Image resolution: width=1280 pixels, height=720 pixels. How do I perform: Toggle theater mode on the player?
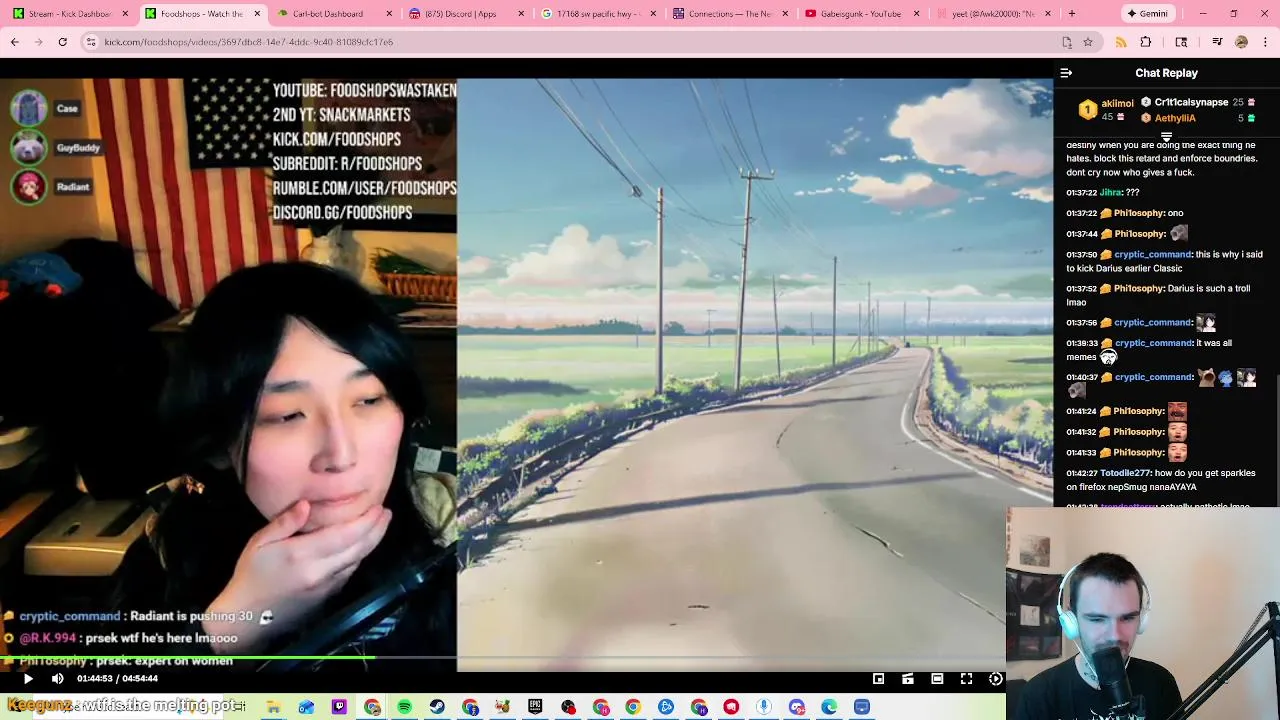(x=937, y=679)
